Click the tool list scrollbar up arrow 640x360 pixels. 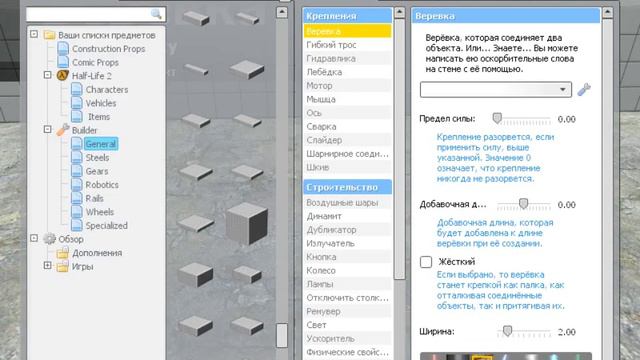[x=400, y=12]
